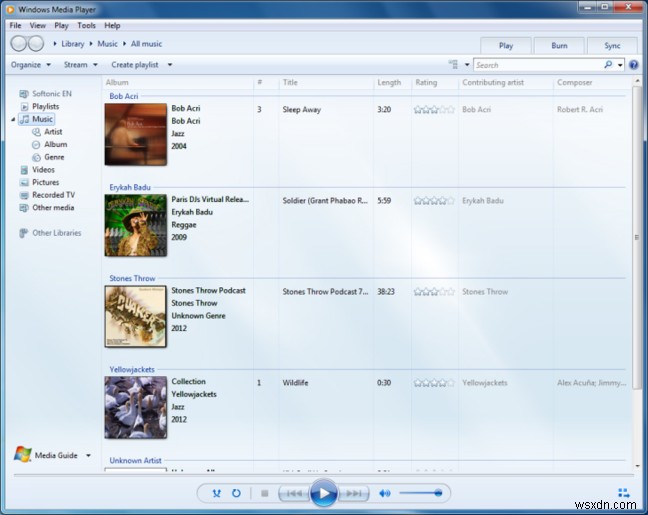Click the View options icon
This screenshot has height=515, width=648.
pyautogui.click(x=453, y=64)
